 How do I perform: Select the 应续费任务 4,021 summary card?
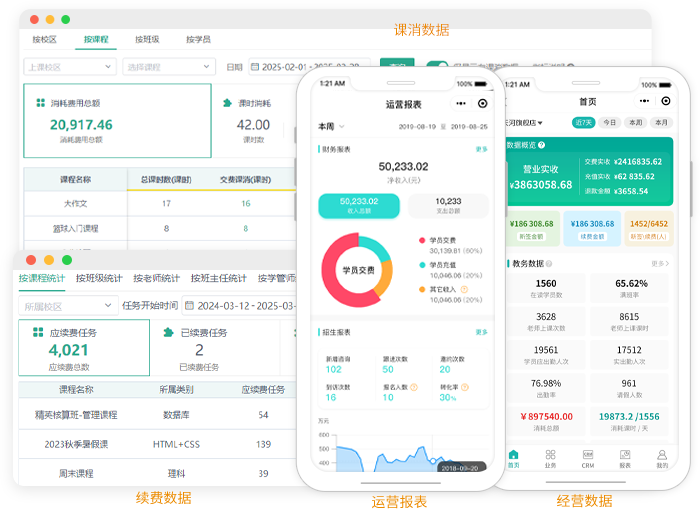84,347
